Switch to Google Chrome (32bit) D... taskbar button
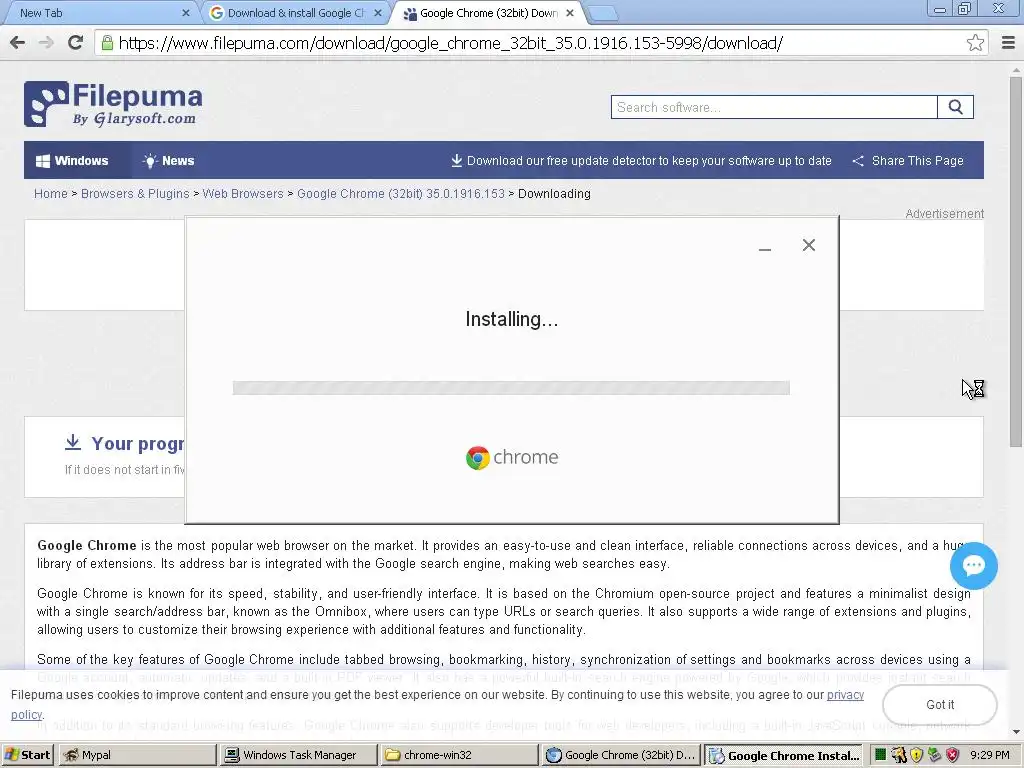This screenshot has height=768, width=1024. point(621,755)
